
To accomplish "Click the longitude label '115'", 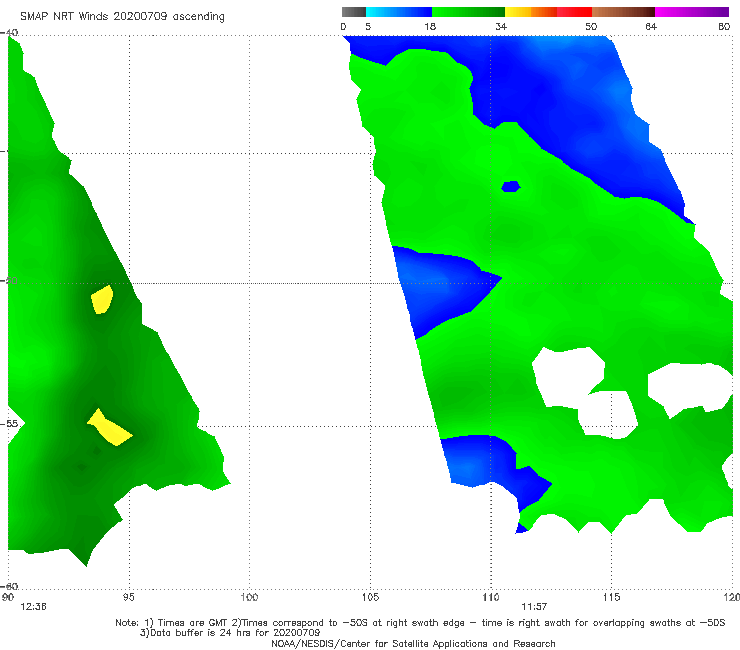I will 612,597.
